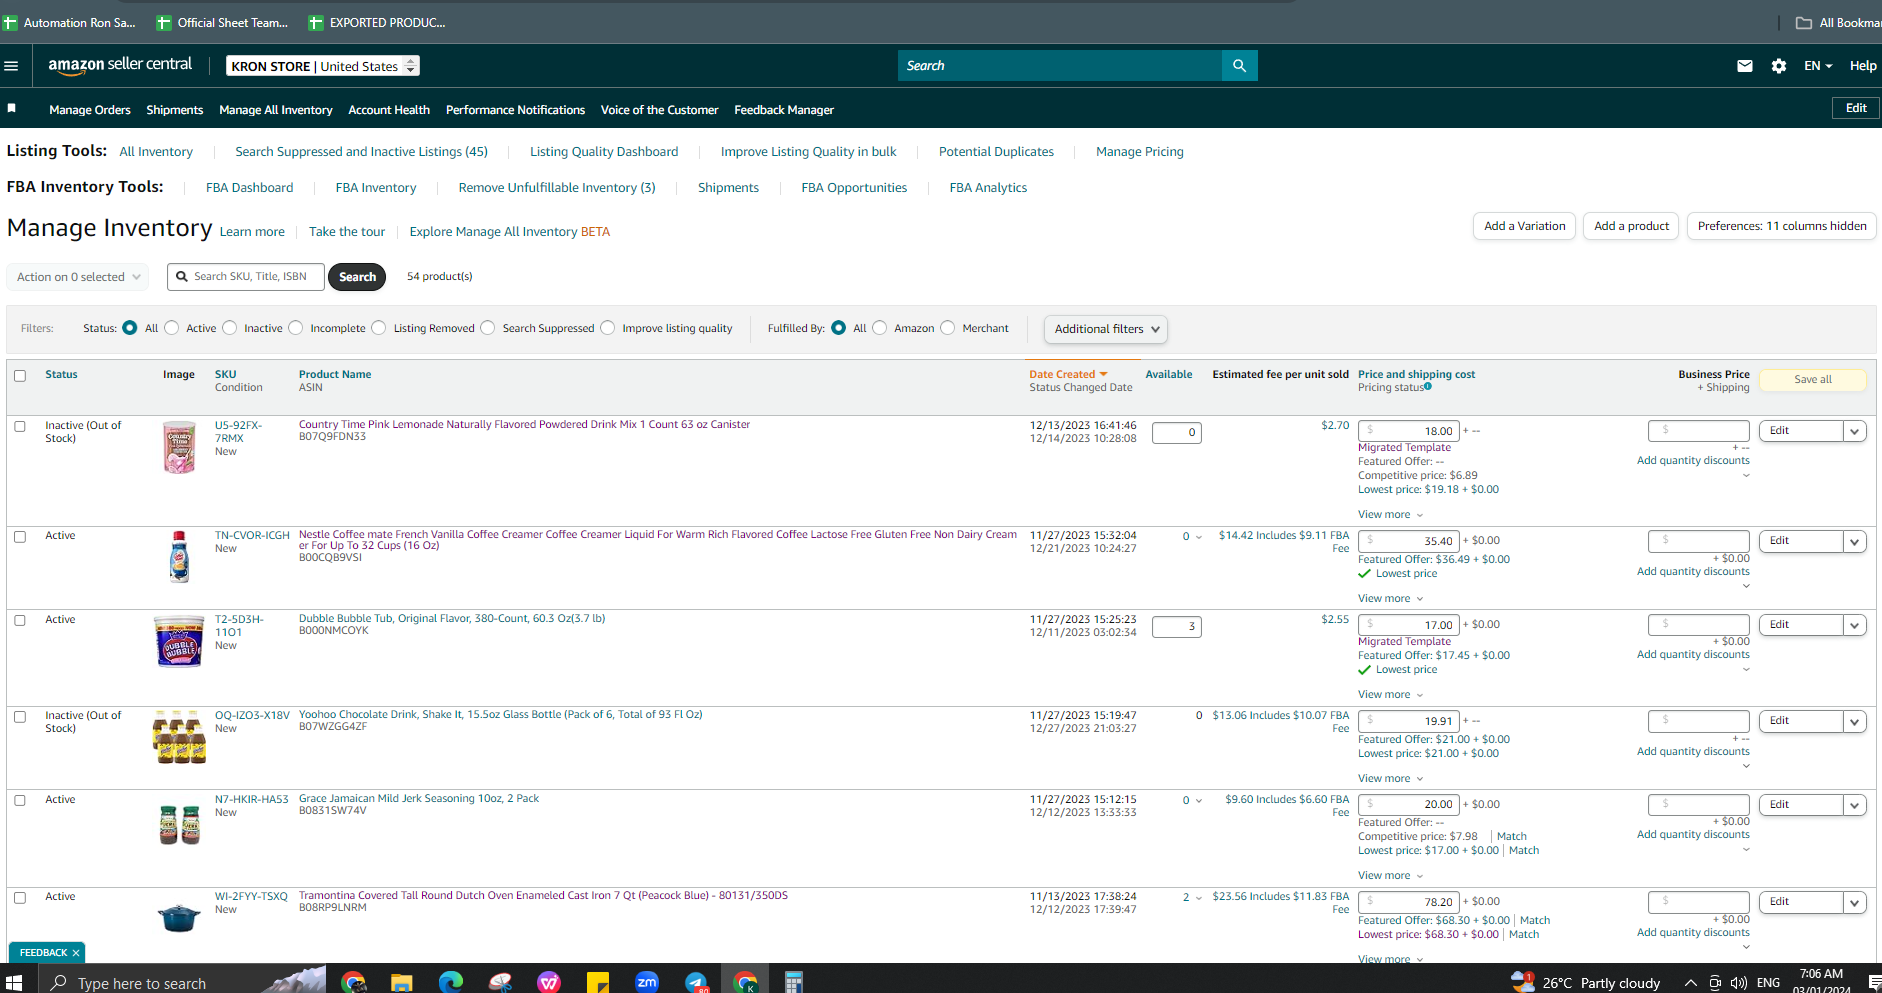Click the Country Time Lemonade product image
This screenshot has height=993, width=1882.
(179, 447)
